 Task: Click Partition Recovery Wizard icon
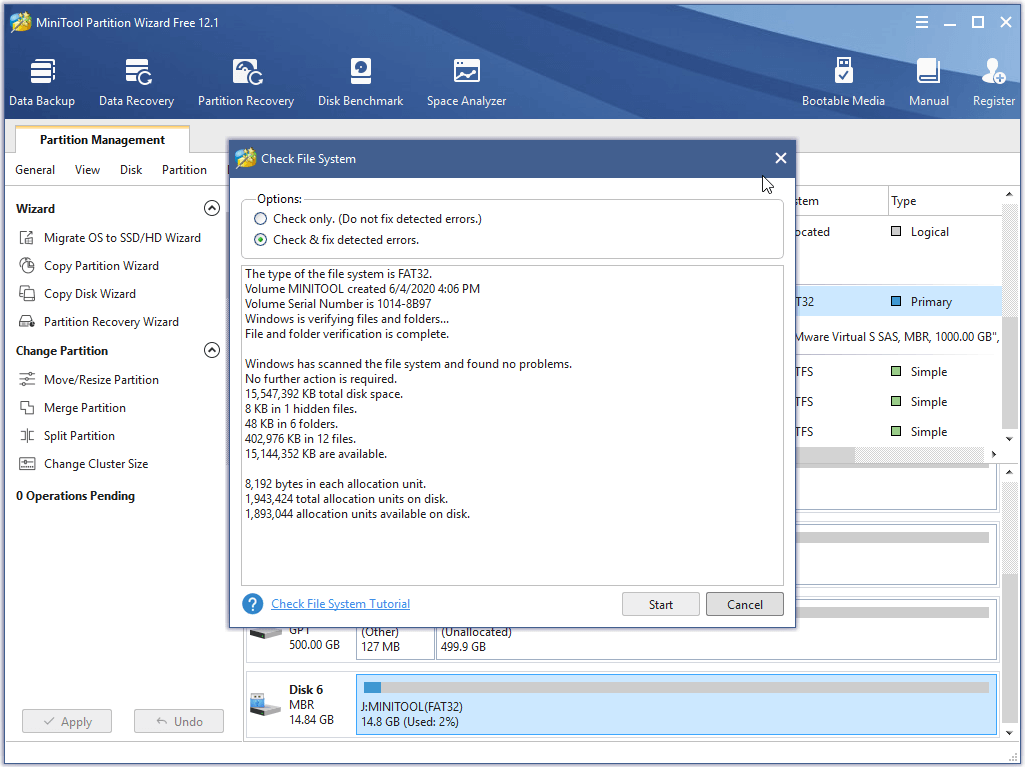(x=27, y=321)
